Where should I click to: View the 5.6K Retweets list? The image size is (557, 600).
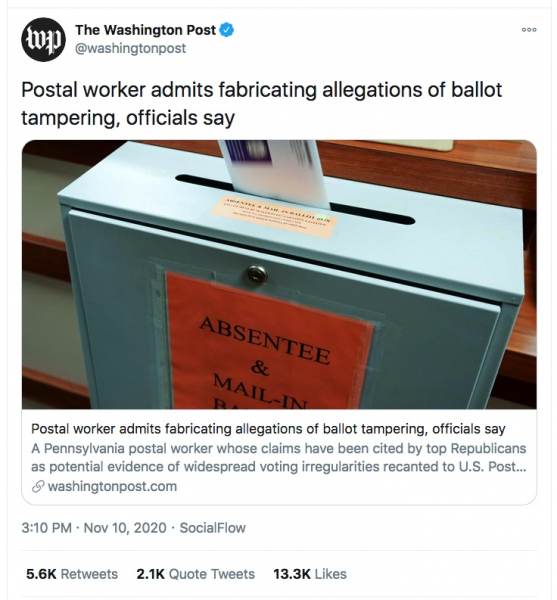(72, 574)
